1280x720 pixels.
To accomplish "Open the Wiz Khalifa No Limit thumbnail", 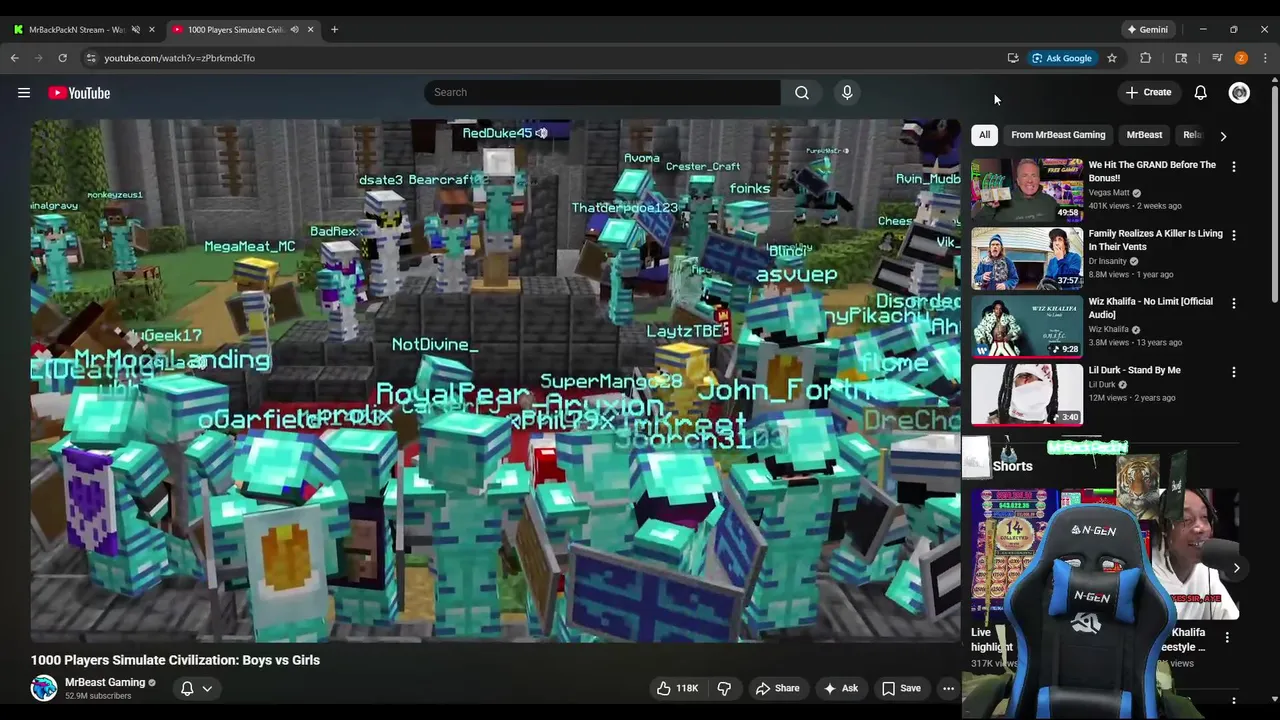I will pos(1027,326).
